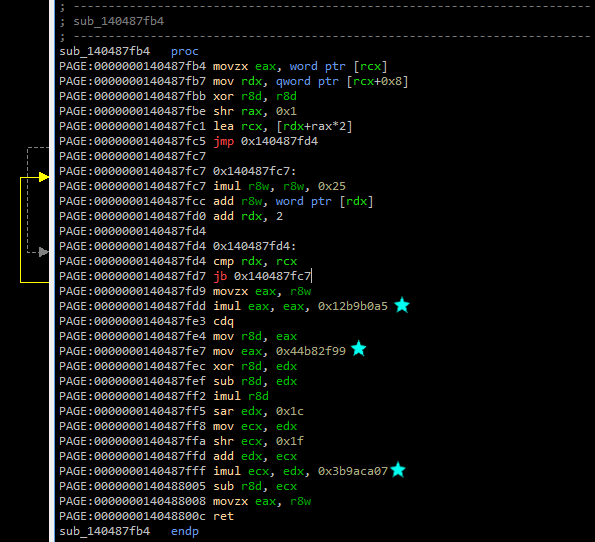This screenshot has width=595, height=542.
Task: Select the movzx eax, r8w at address 140488008
Action: [262, 501]
